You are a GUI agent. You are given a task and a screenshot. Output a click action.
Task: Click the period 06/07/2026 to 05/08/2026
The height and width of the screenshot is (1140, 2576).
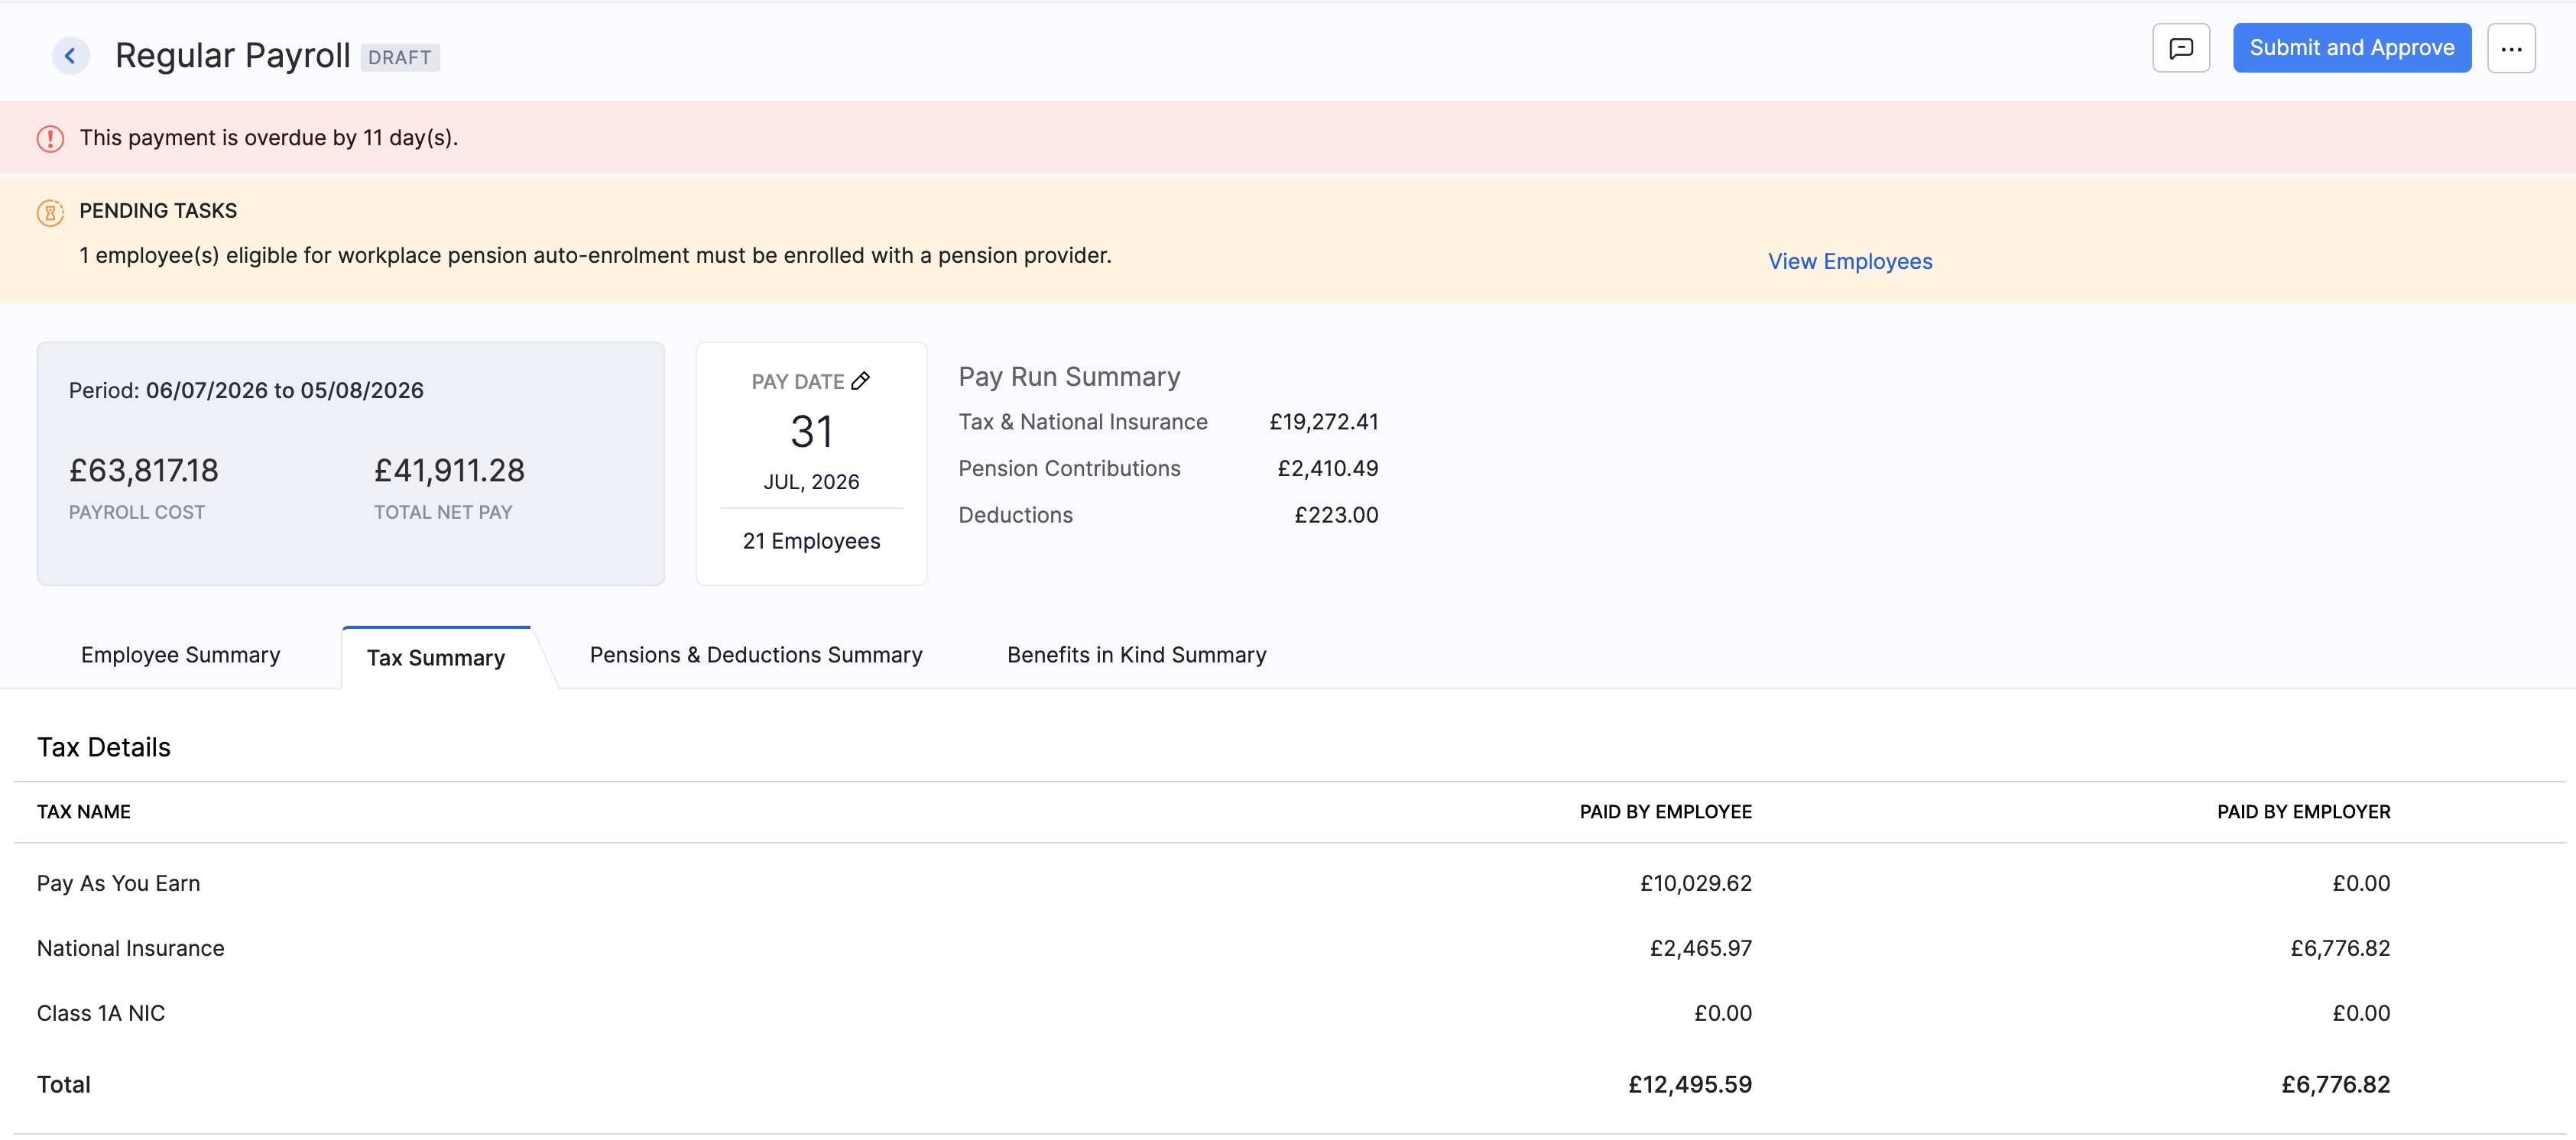pyautogui.click(x=285, y=390)
